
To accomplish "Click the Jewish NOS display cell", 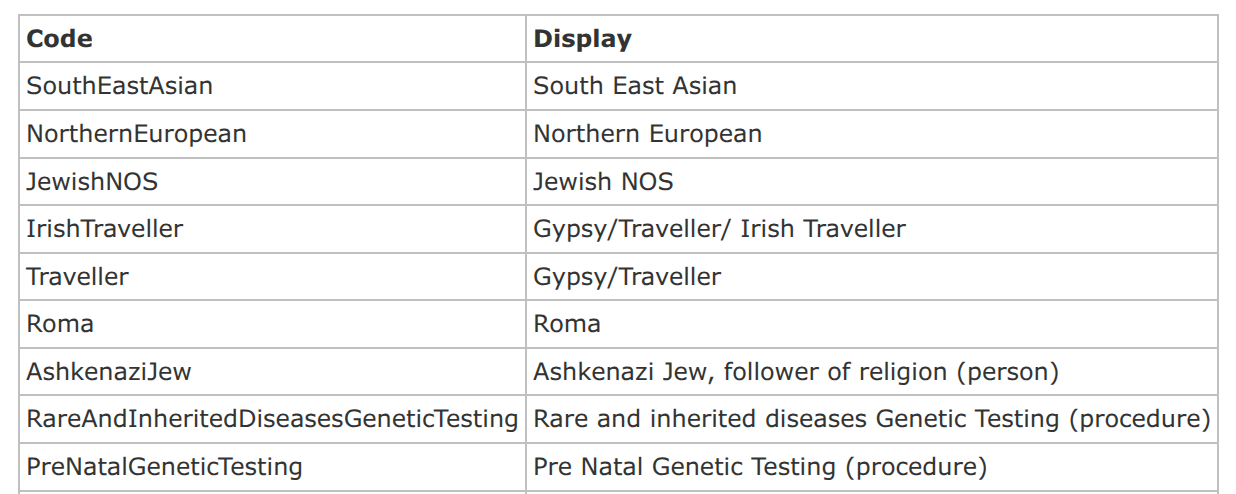I will coord(603,182).
